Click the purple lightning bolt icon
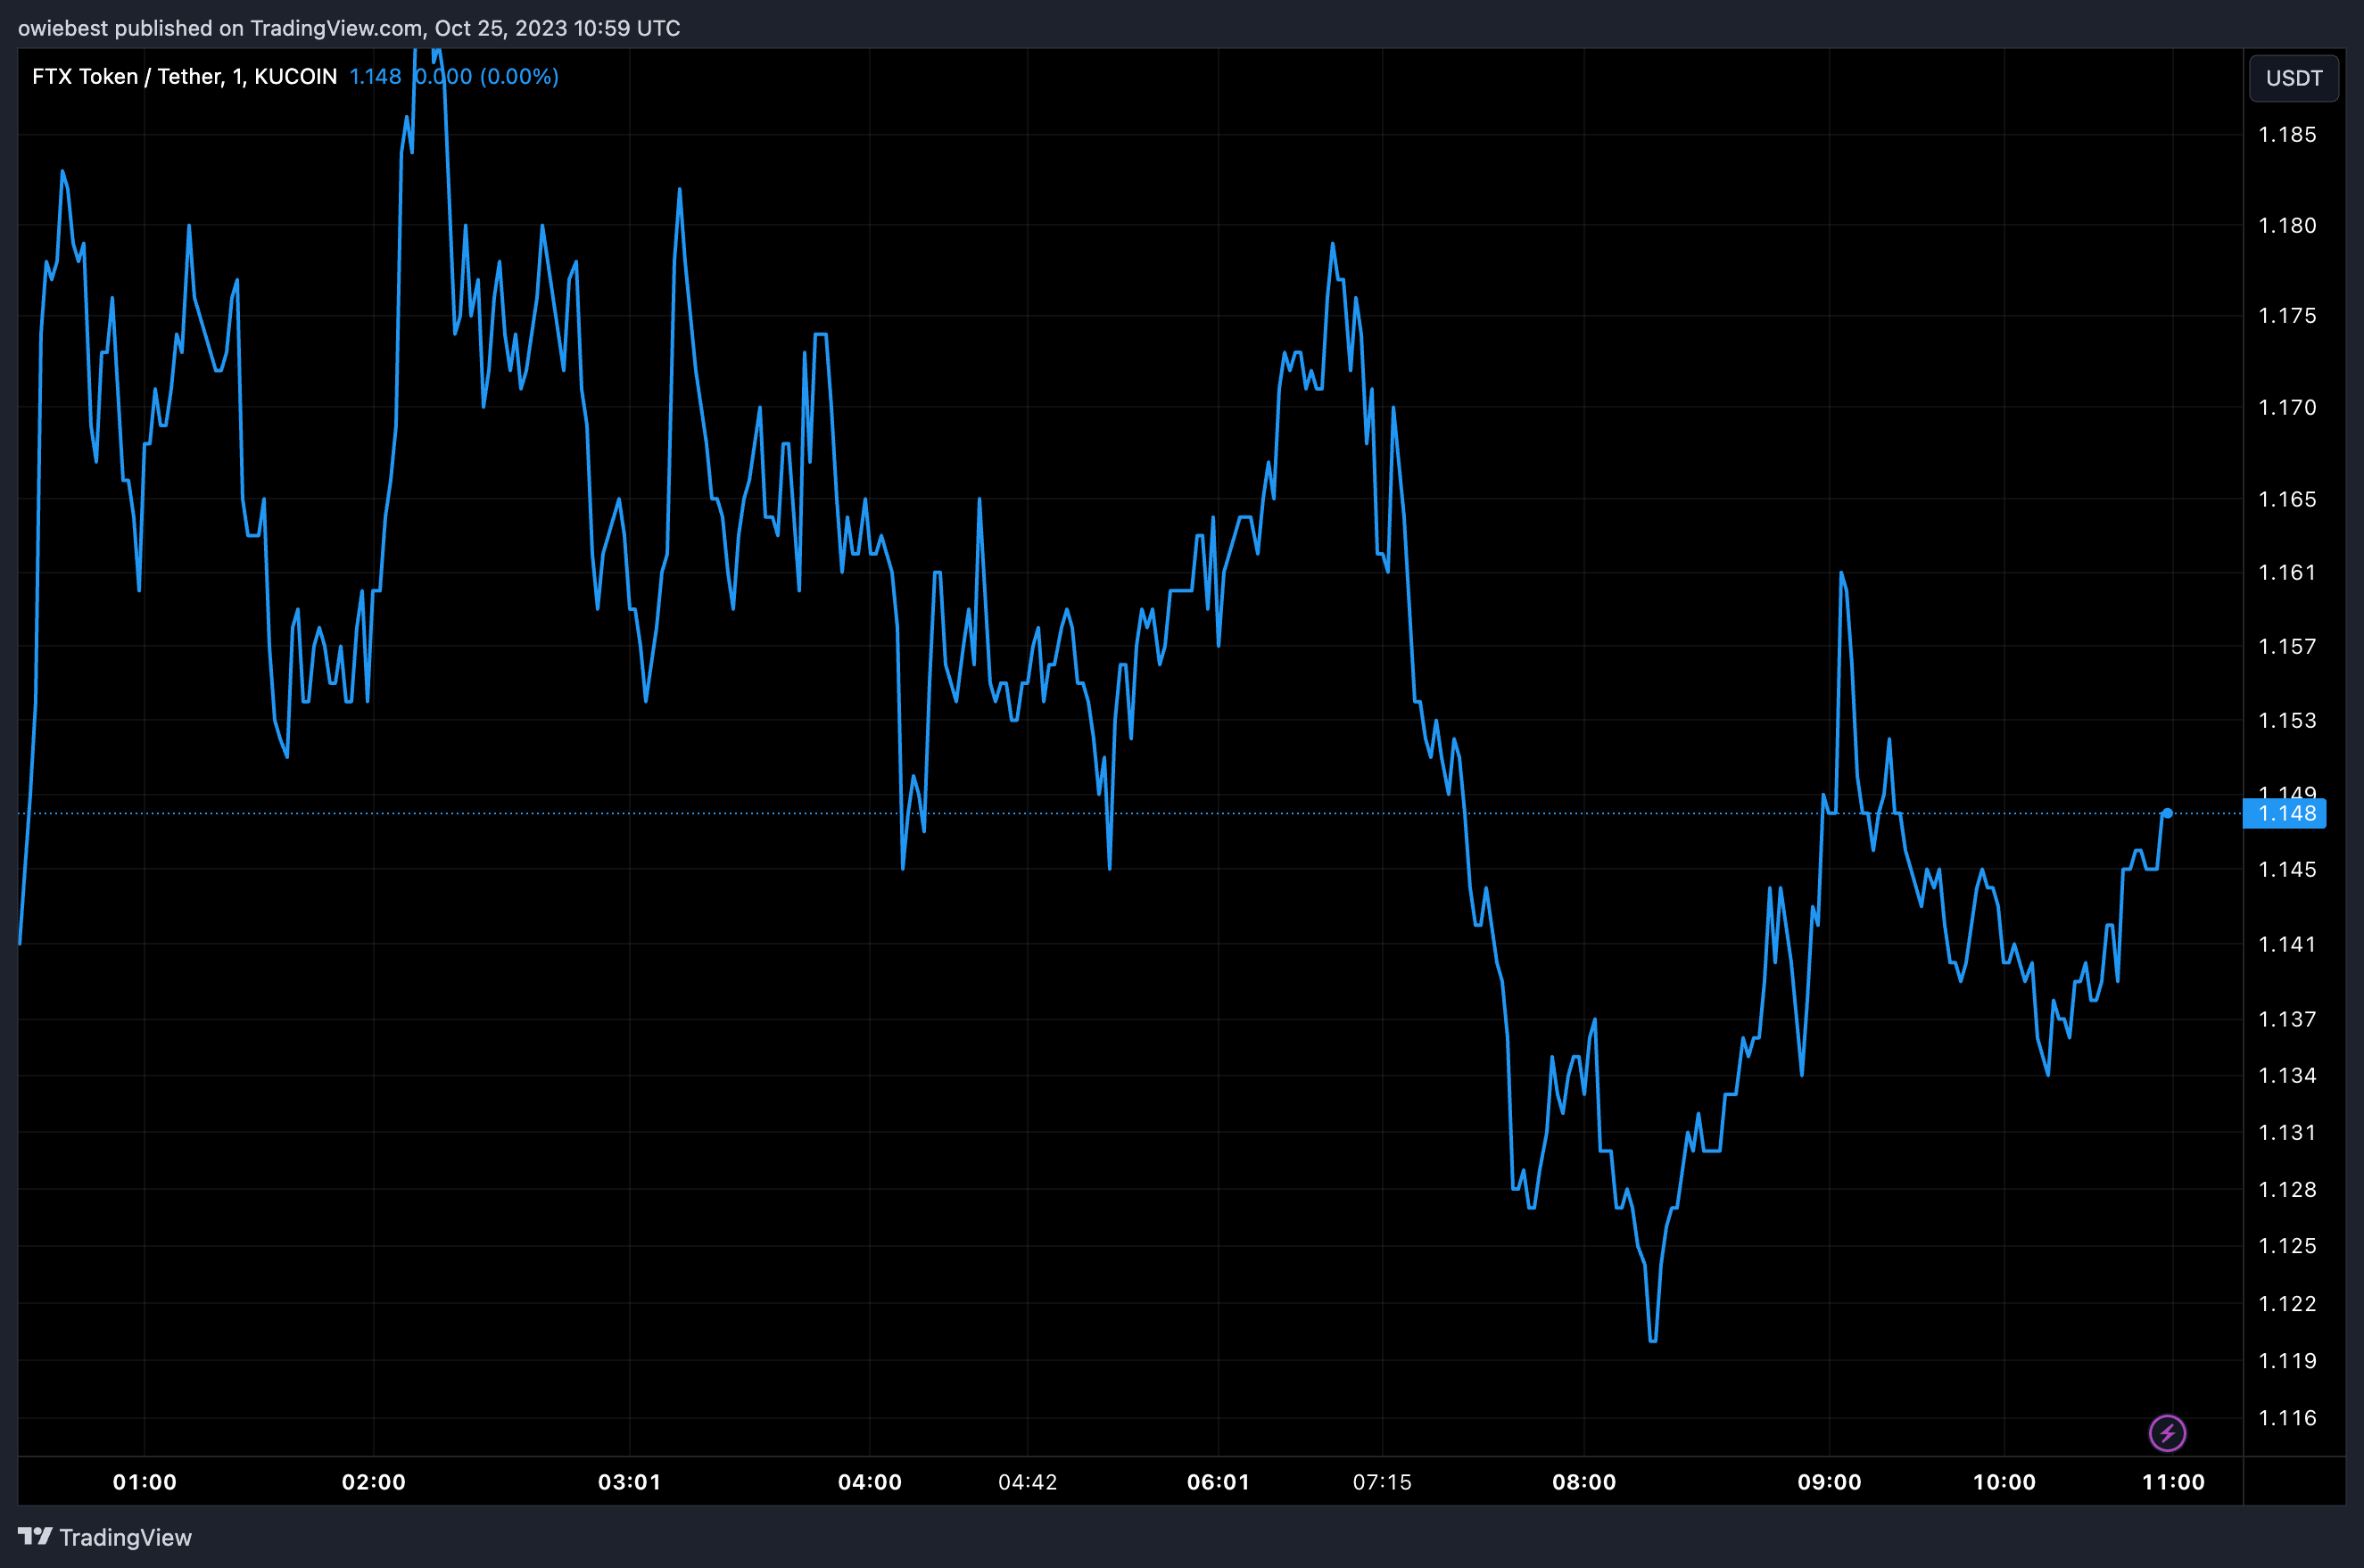This screenshot has width=2364, height=1568. 2167,1433
